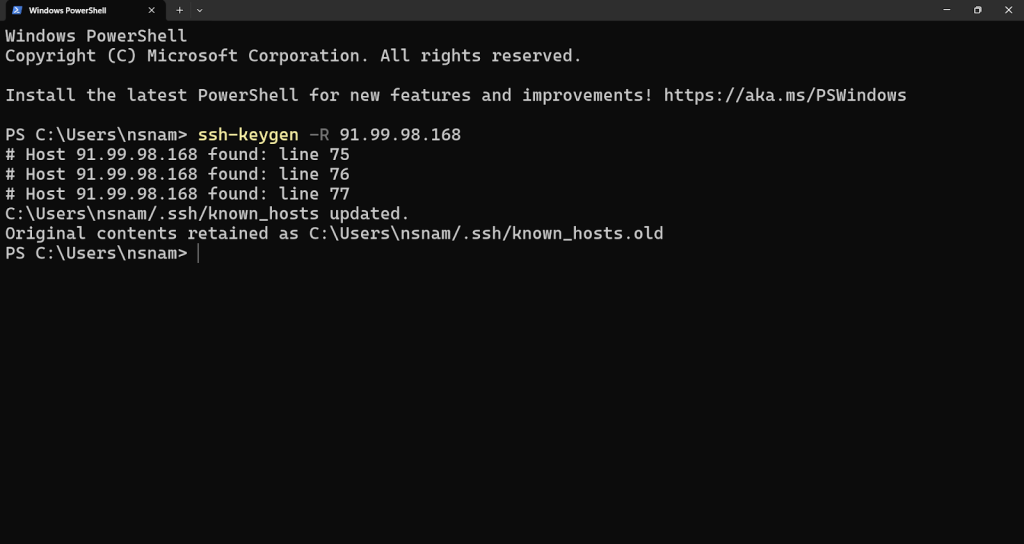This screenshot has height=544, width=1024.
Task: Restore down the terminal window
Action: (977, 10)
